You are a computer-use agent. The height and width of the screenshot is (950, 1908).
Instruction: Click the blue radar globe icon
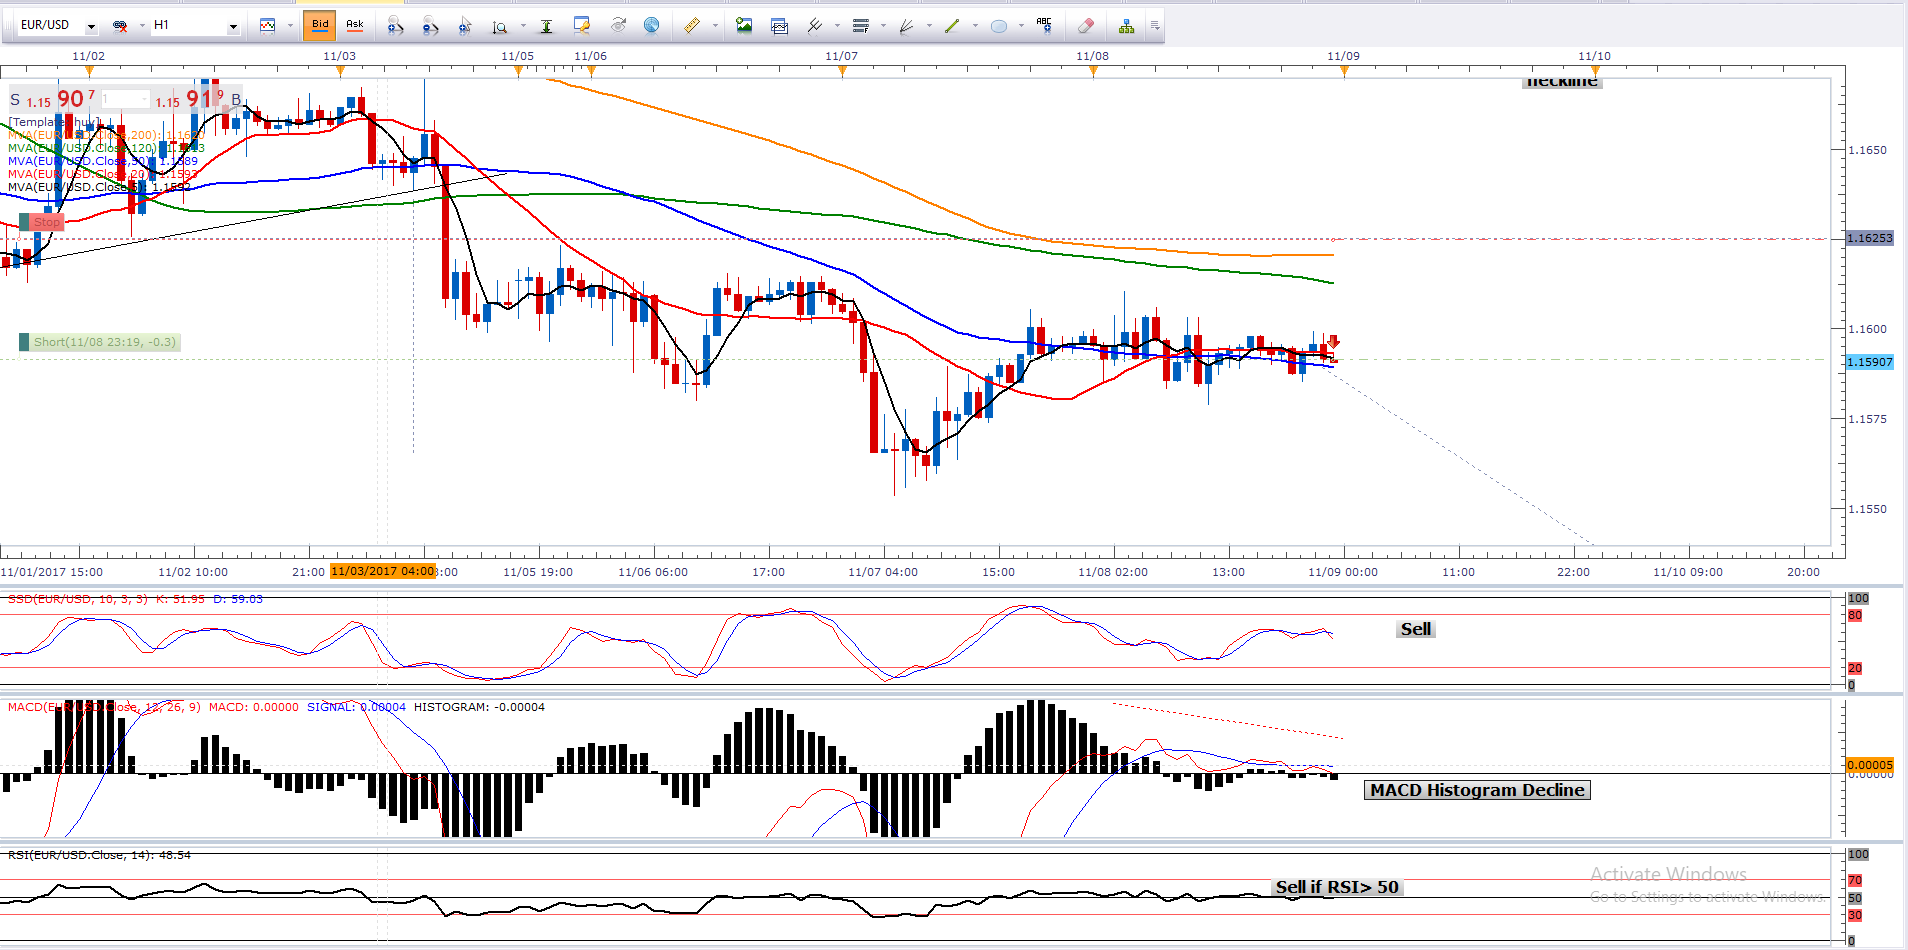point(651,26)
